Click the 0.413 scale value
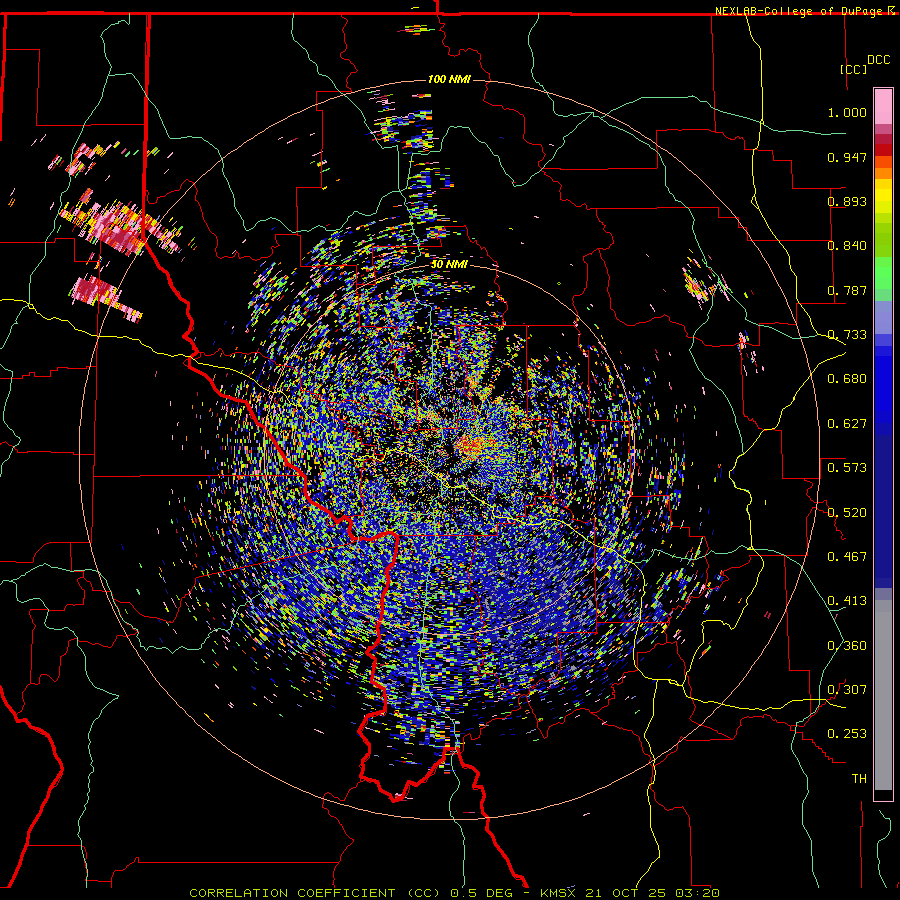This screenshot has height=900, width=900. tap(847, 601)
